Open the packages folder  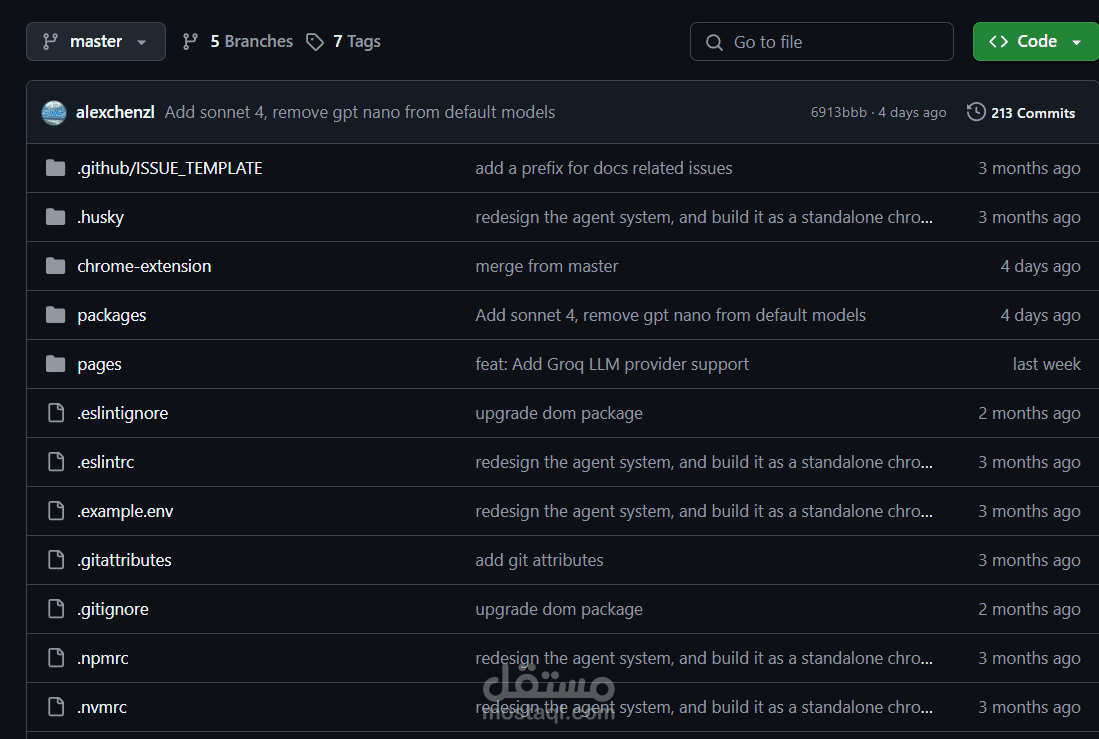pos(111,315)
